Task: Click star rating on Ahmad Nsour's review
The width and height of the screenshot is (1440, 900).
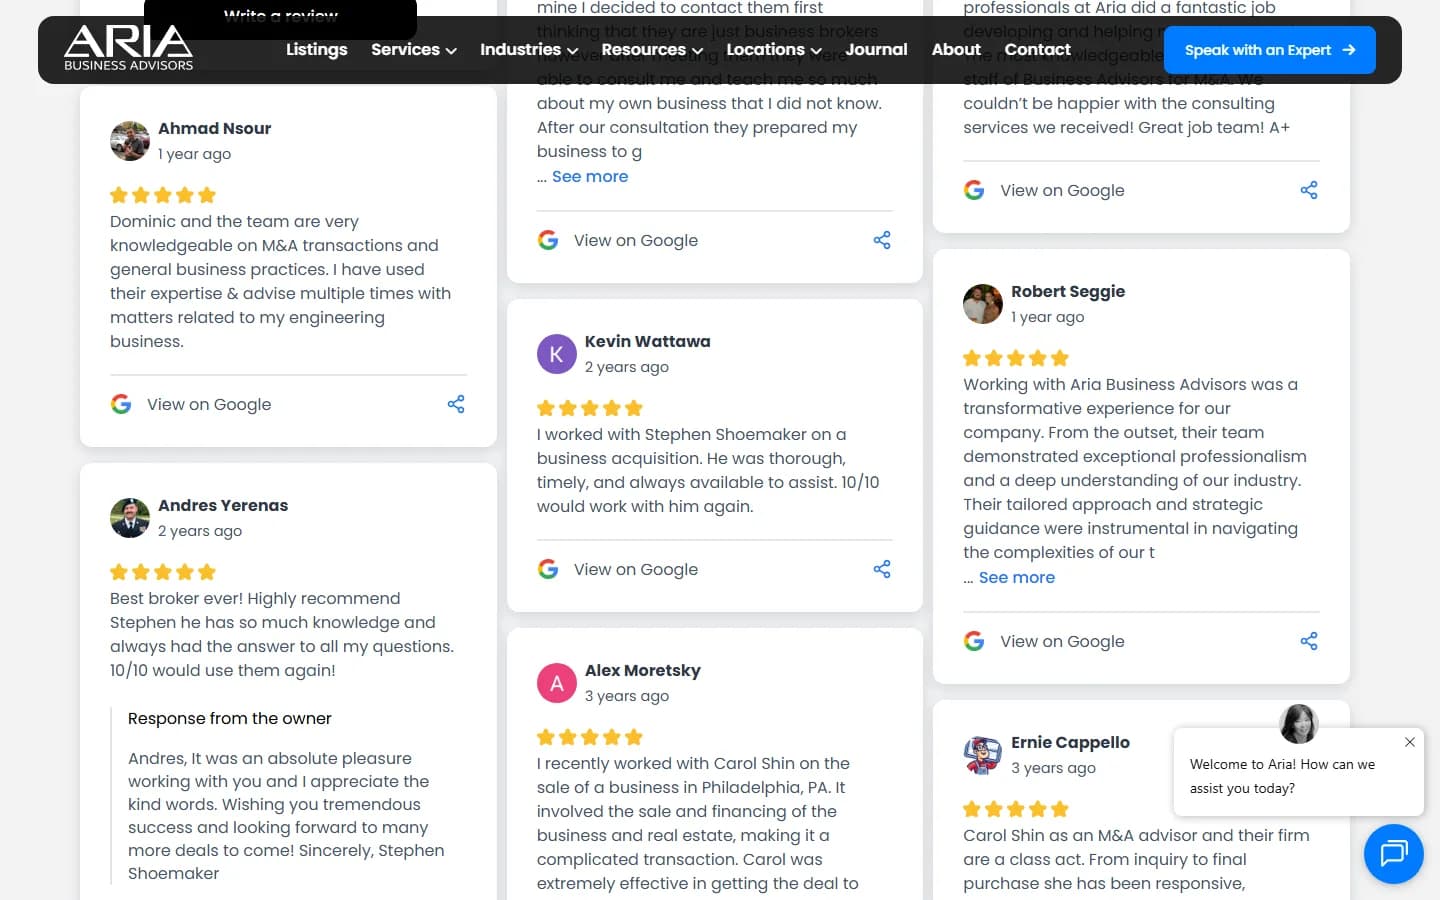Action: [x=163, y=195]
